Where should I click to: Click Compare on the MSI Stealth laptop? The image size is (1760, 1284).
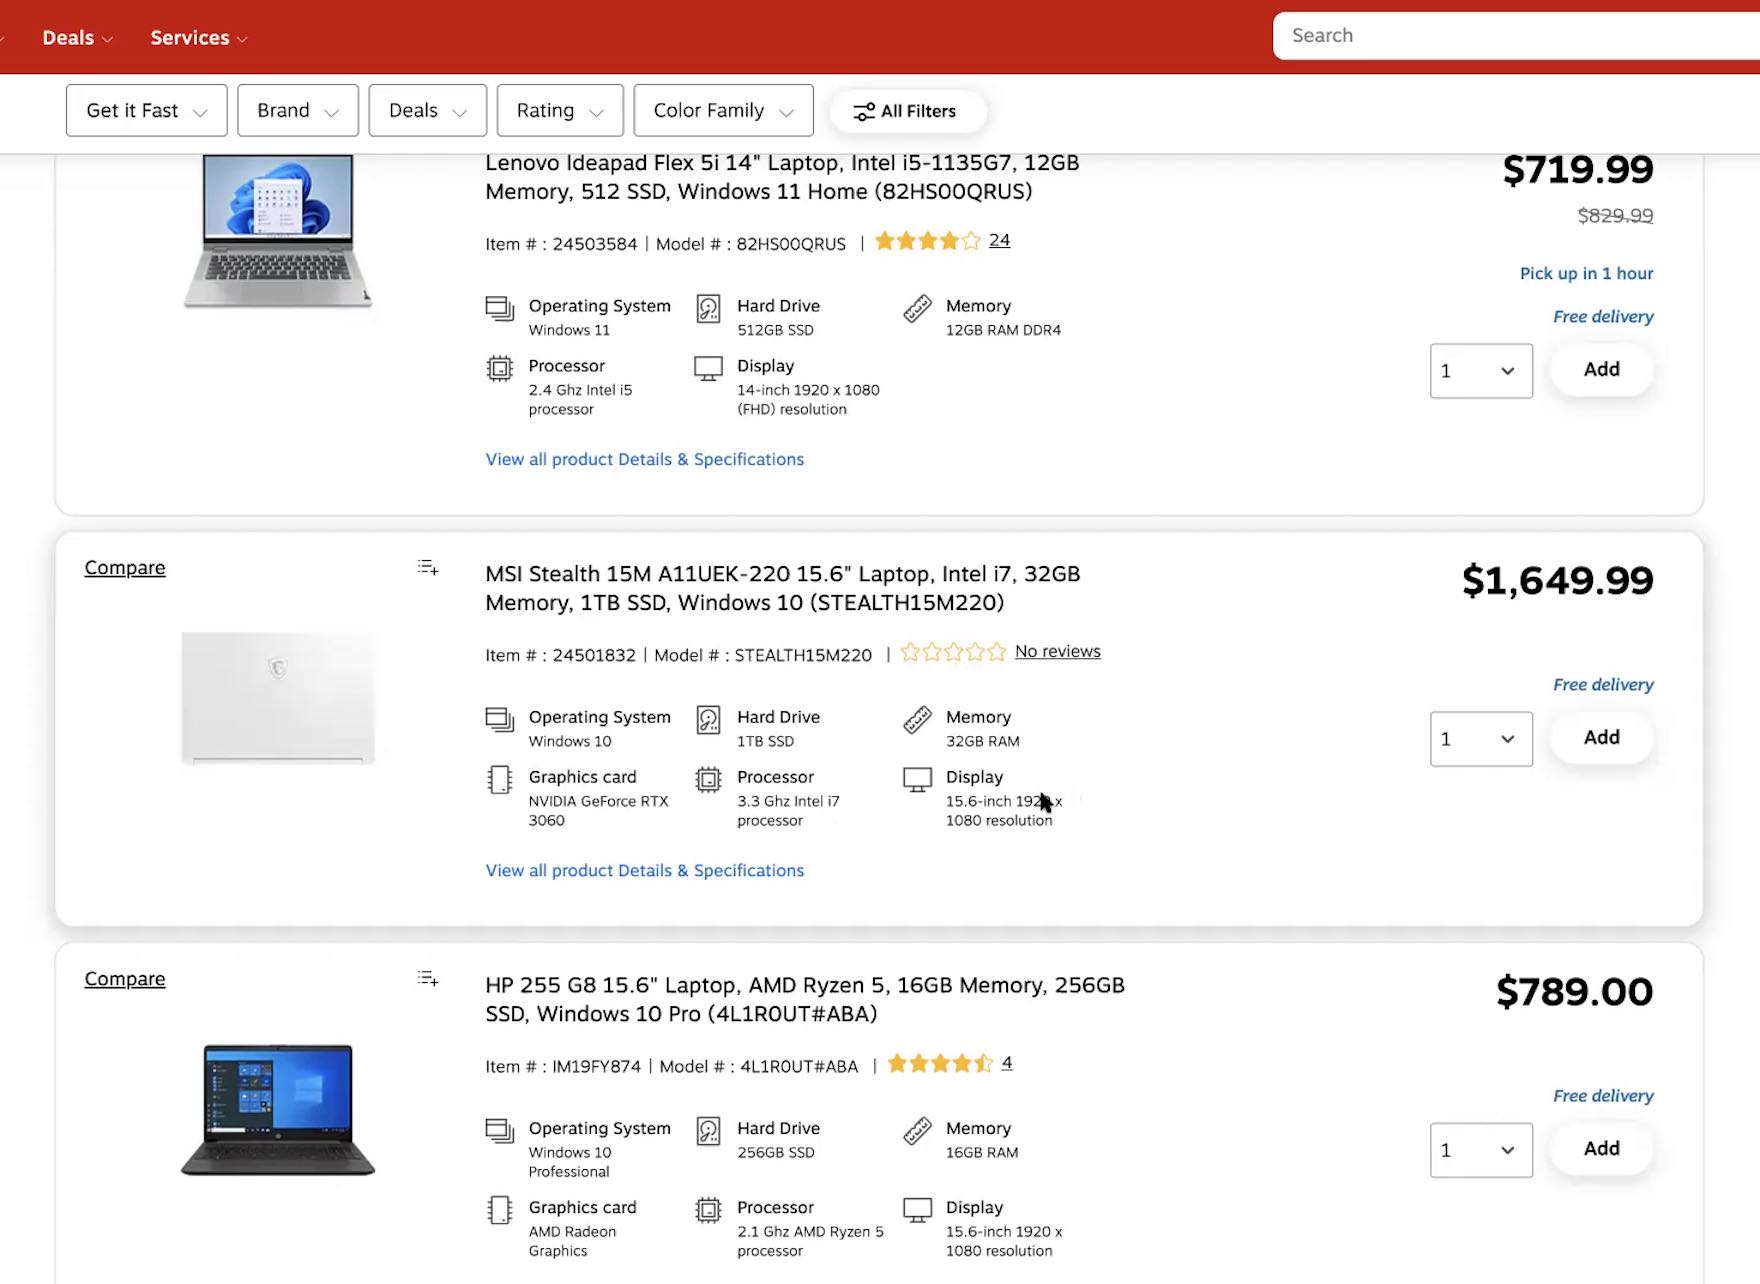pos(125,568)
